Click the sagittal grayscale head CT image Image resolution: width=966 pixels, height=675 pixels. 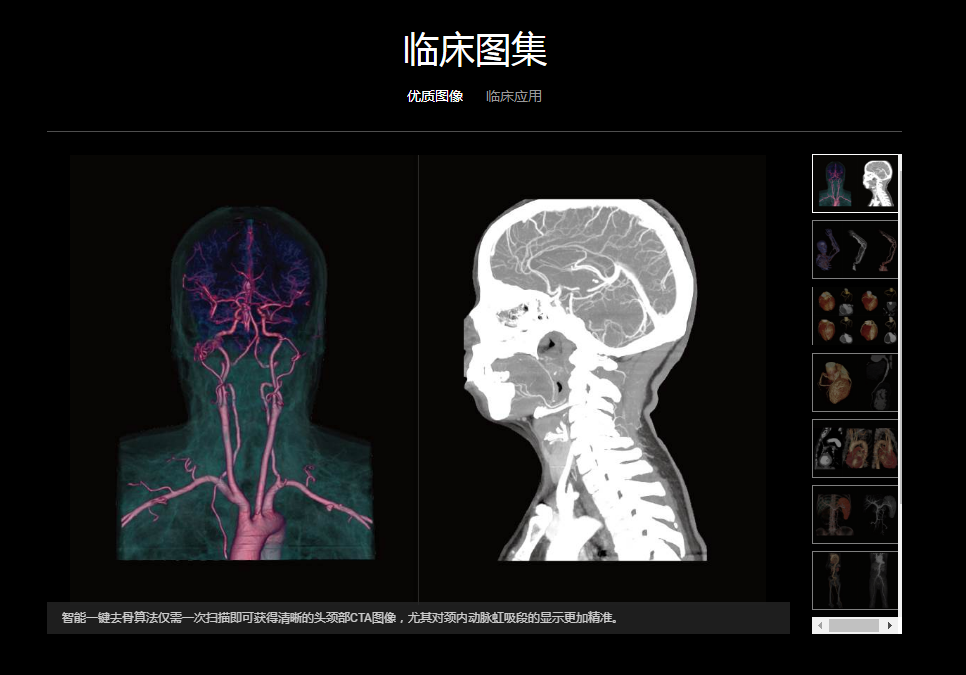pos(584,379)
